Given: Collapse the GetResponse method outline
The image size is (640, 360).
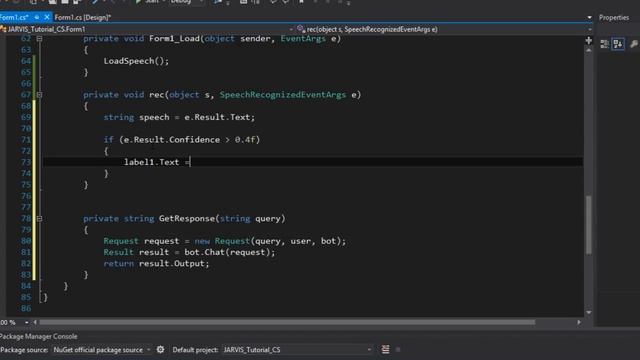Looking at the screenshot, I should [40, 219].
